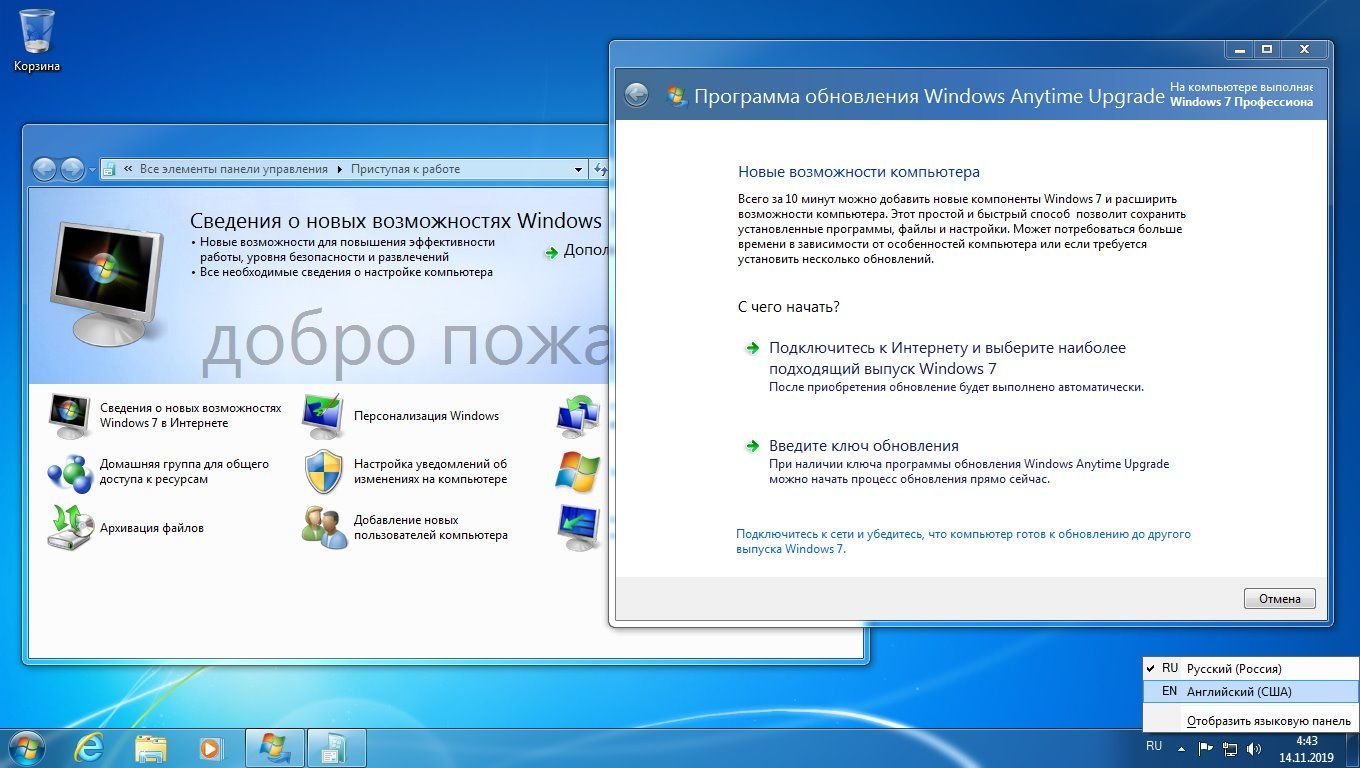This screenshot has height=768, width=1360.
Task: Open the Архивация файлов icon
Action: tap(70, 528)
